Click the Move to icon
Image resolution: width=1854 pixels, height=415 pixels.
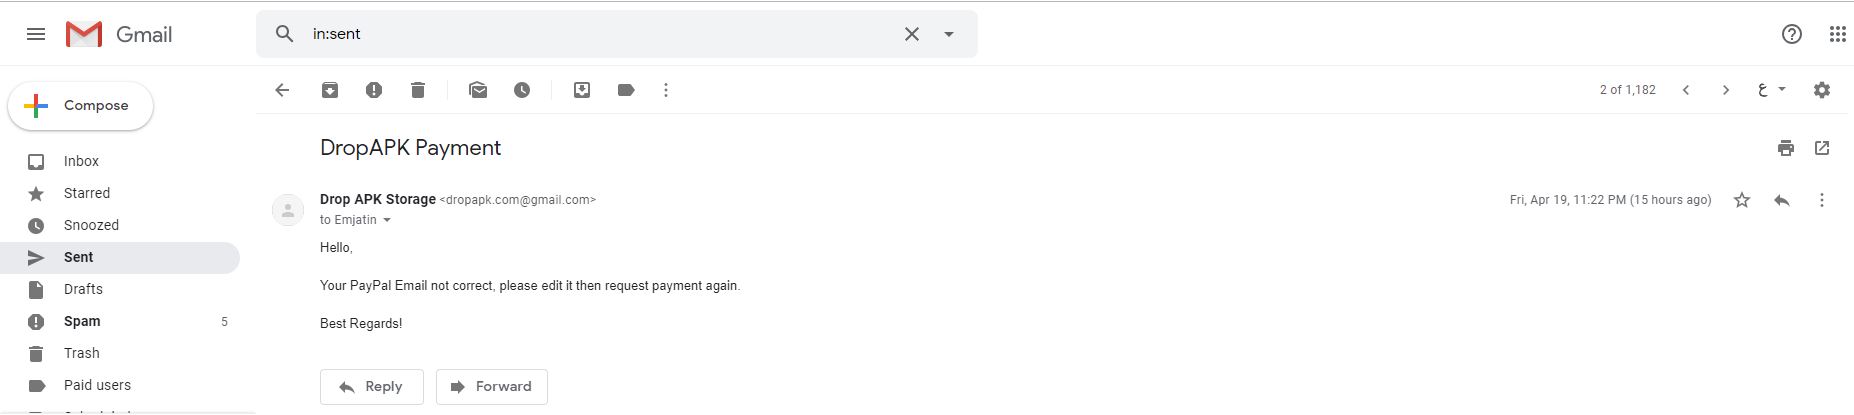582,90
